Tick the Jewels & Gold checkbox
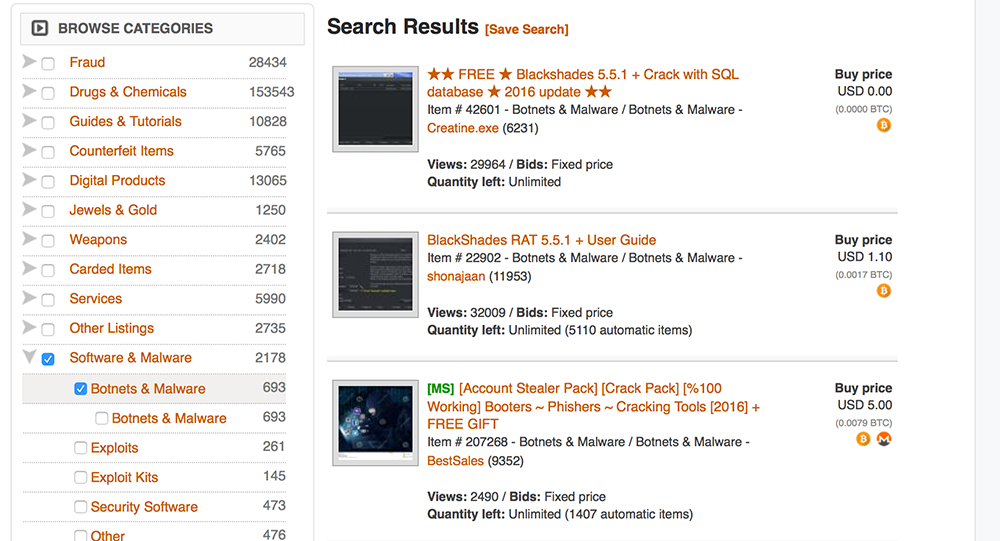 point(48,211)
